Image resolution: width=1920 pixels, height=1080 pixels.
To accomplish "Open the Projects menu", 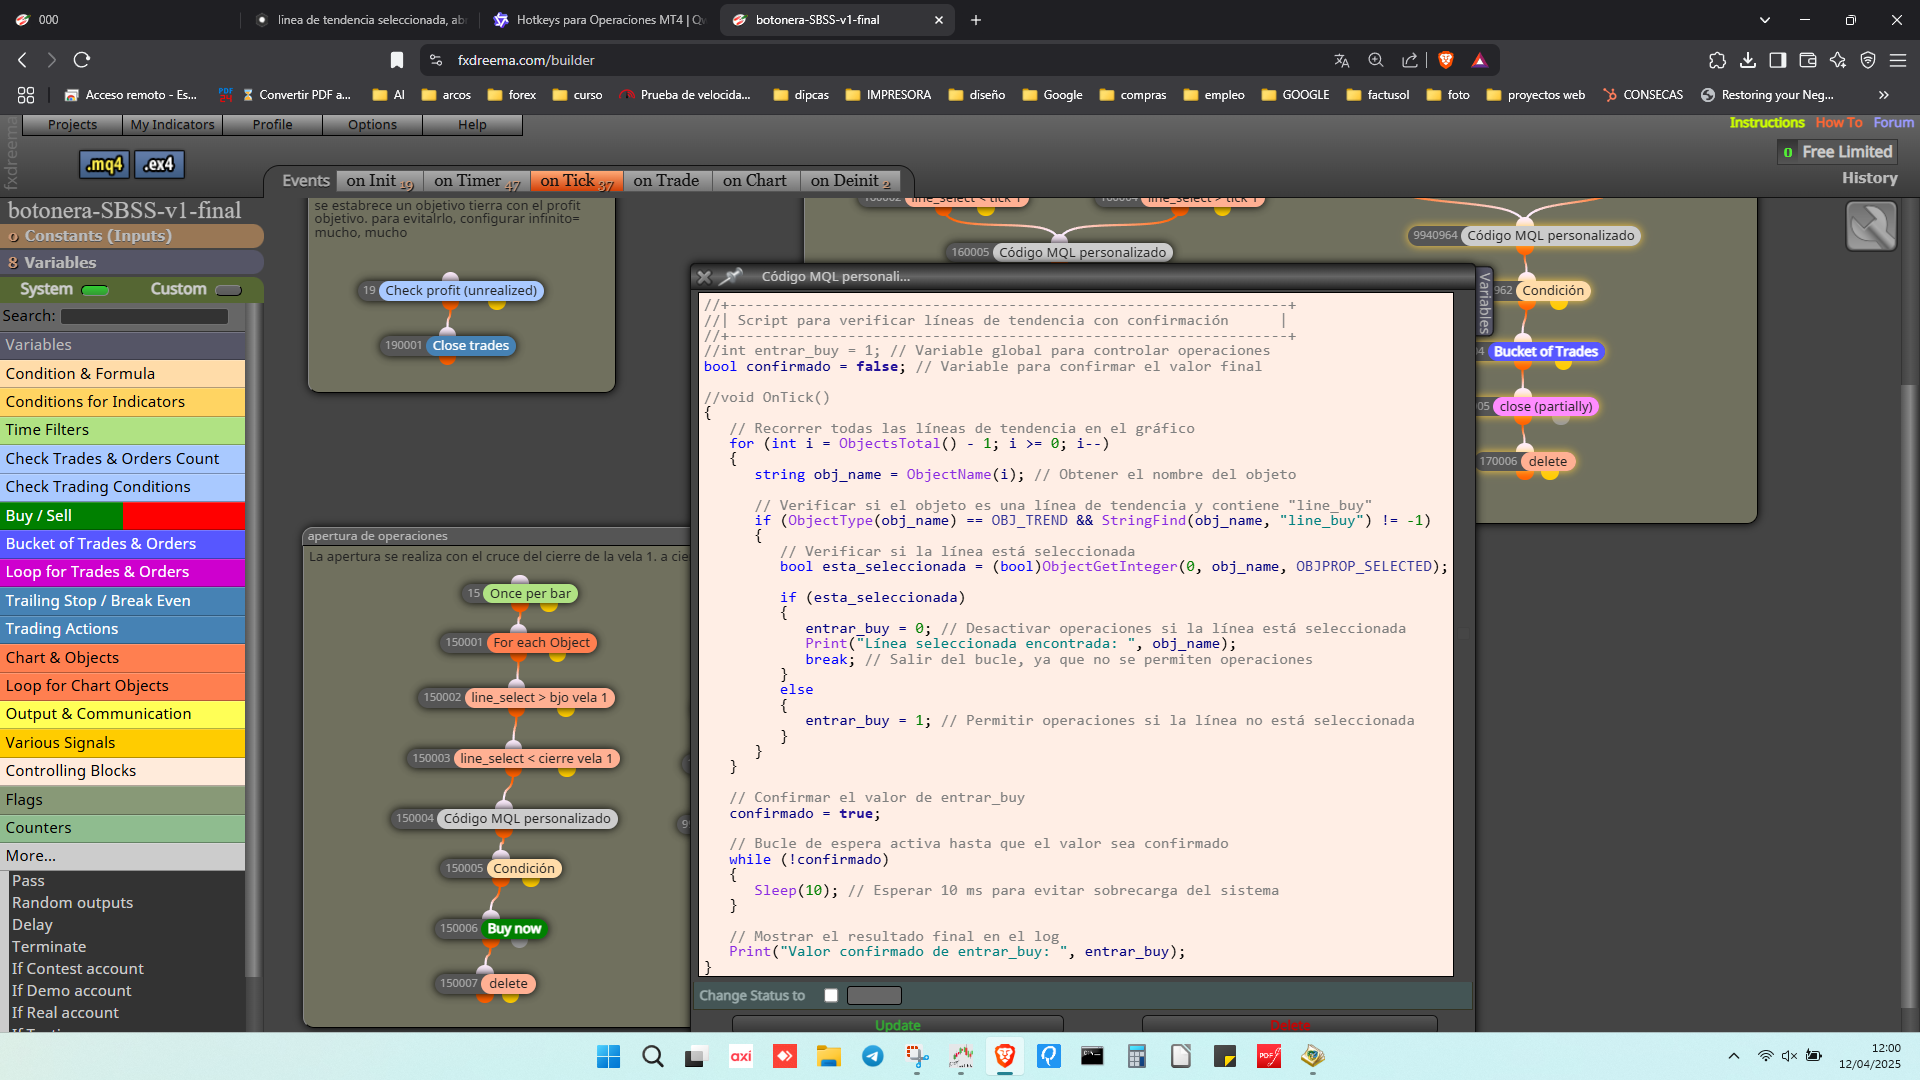I will (72, 125).
